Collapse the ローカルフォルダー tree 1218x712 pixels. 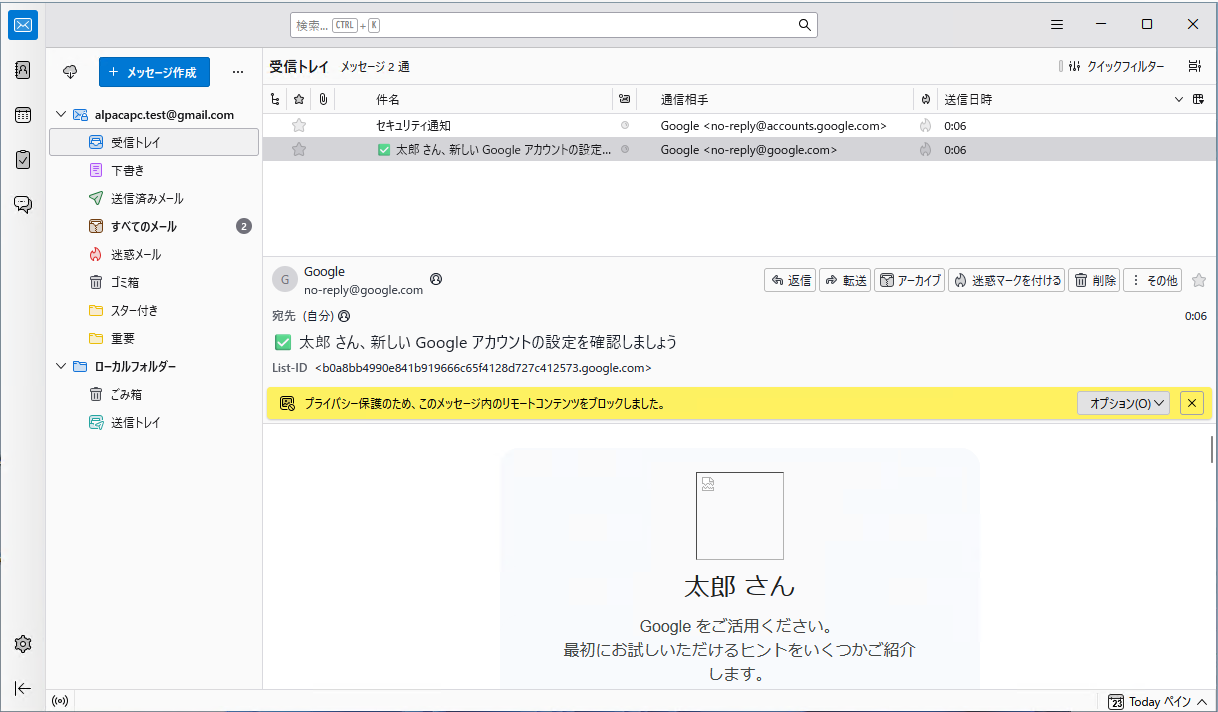coord(61,367)
